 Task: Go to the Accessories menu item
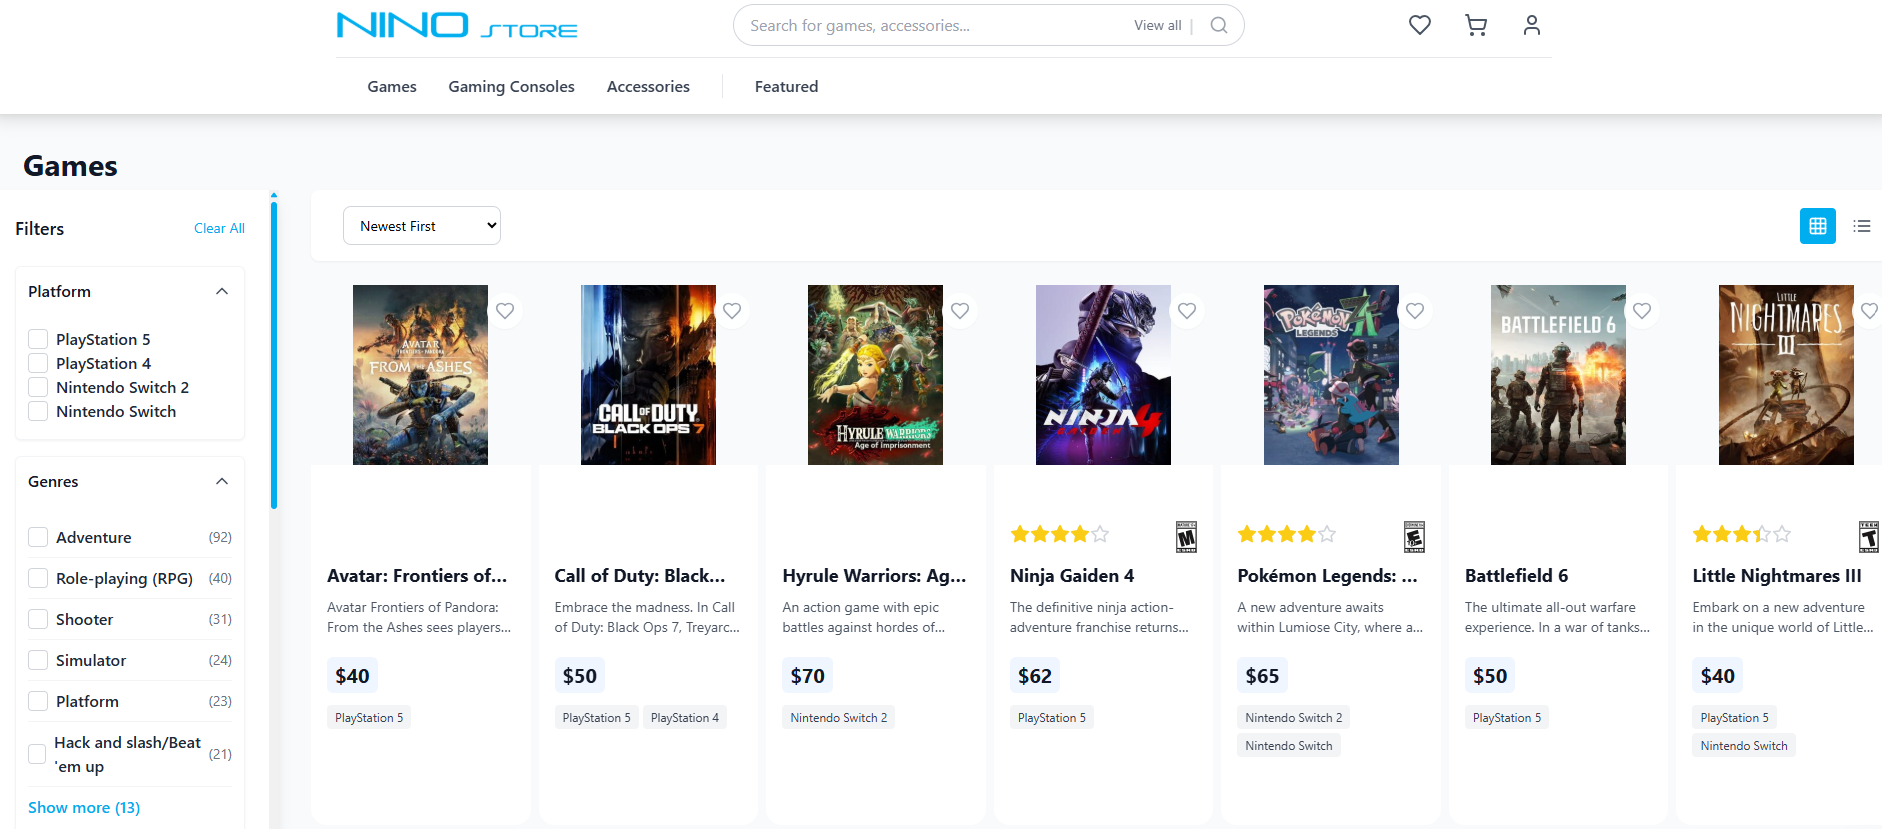(648, 87)
